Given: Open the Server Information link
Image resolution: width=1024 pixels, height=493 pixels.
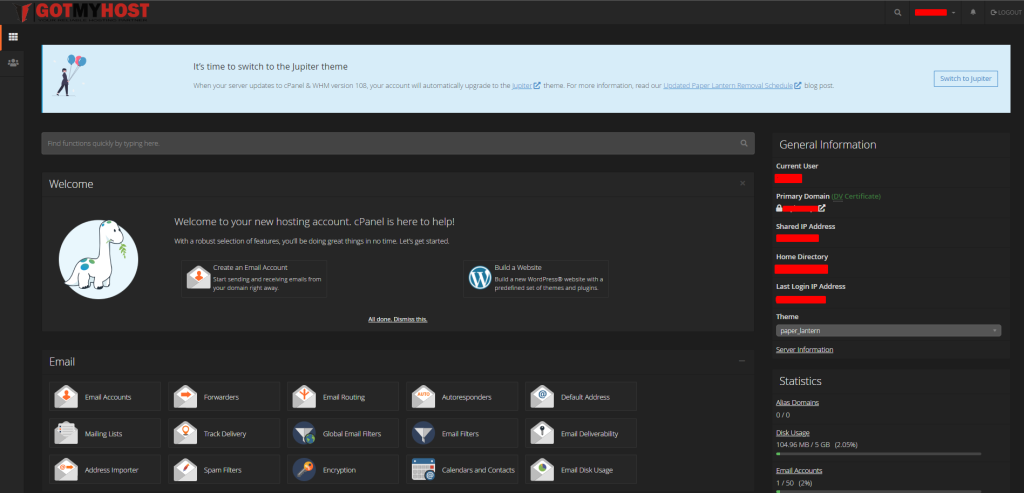Looking at the screenshot, I should click(804, 349).
